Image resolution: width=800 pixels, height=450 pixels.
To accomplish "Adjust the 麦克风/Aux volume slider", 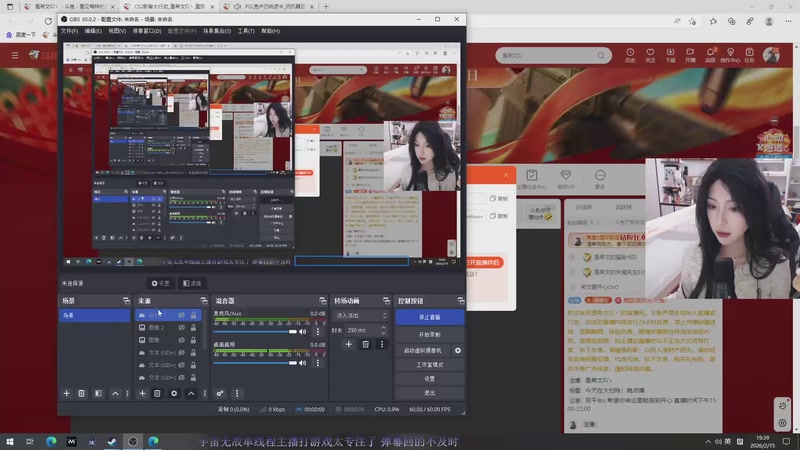I will tap(255, 332).
